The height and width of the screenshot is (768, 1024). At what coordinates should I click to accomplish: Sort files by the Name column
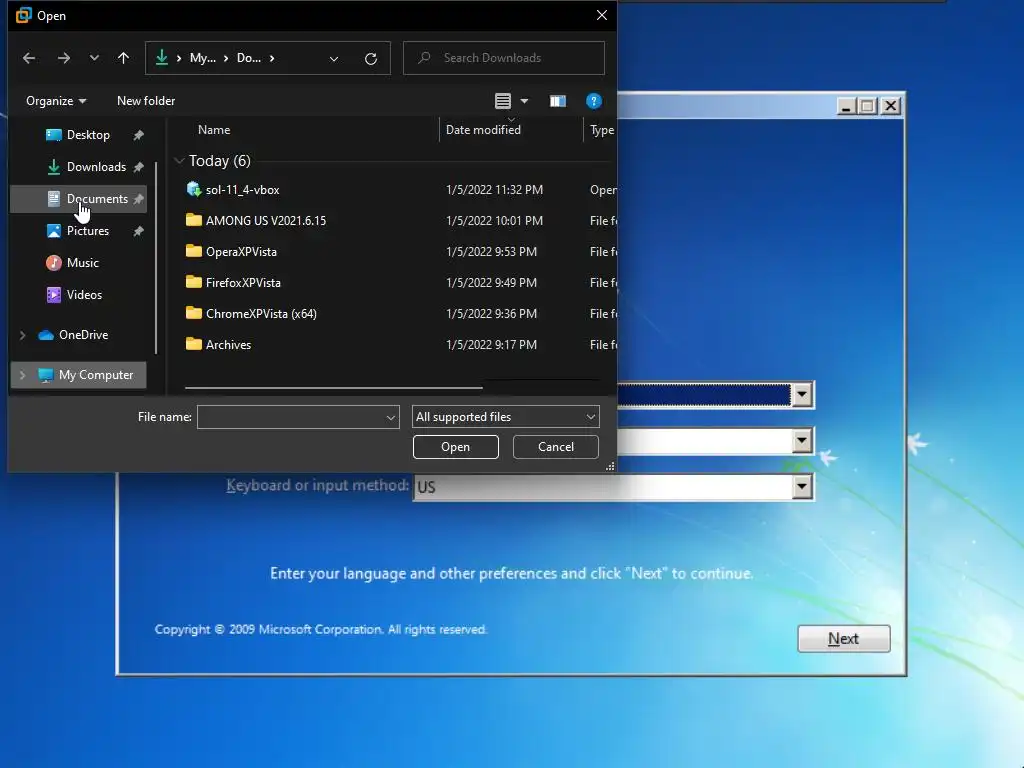tap(214, 130)
